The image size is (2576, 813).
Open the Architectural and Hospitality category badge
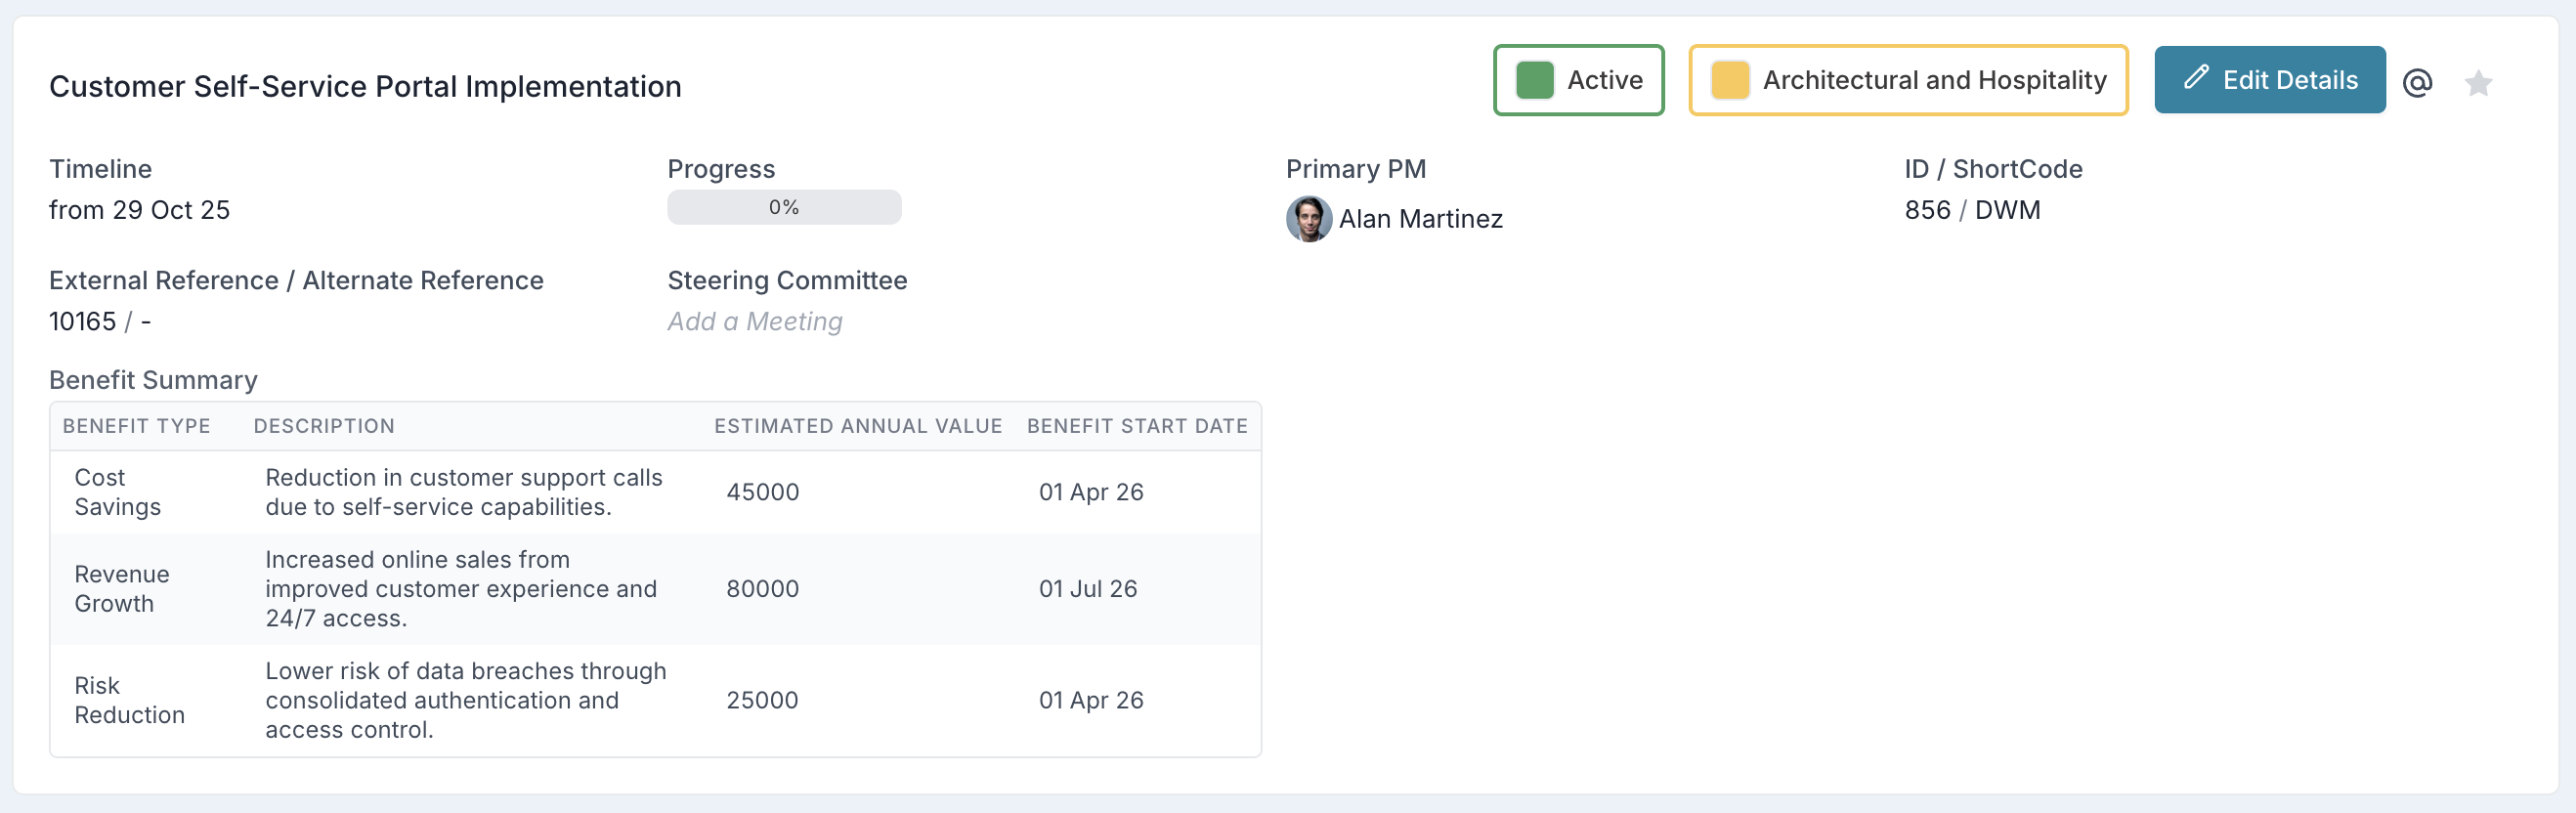(1933, 80)
